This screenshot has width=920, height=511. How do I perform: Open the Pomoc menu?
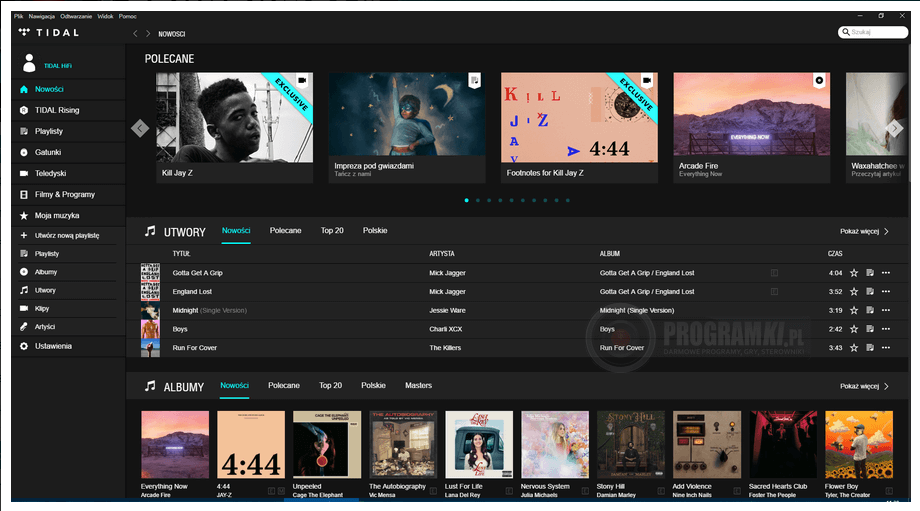pos(127,16)
